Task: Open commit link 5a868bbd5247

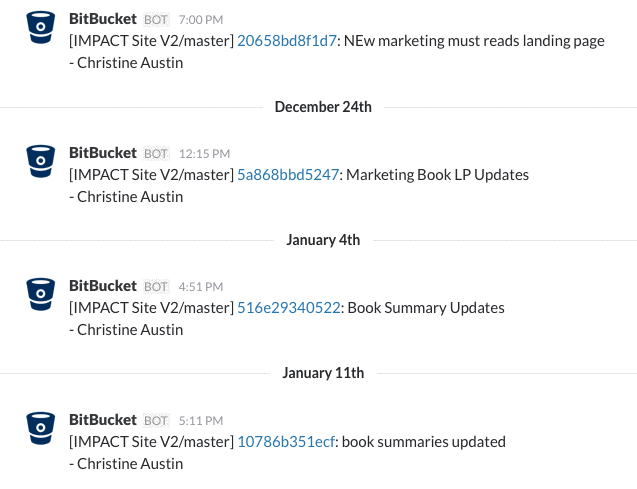Action: click(288, 175)
